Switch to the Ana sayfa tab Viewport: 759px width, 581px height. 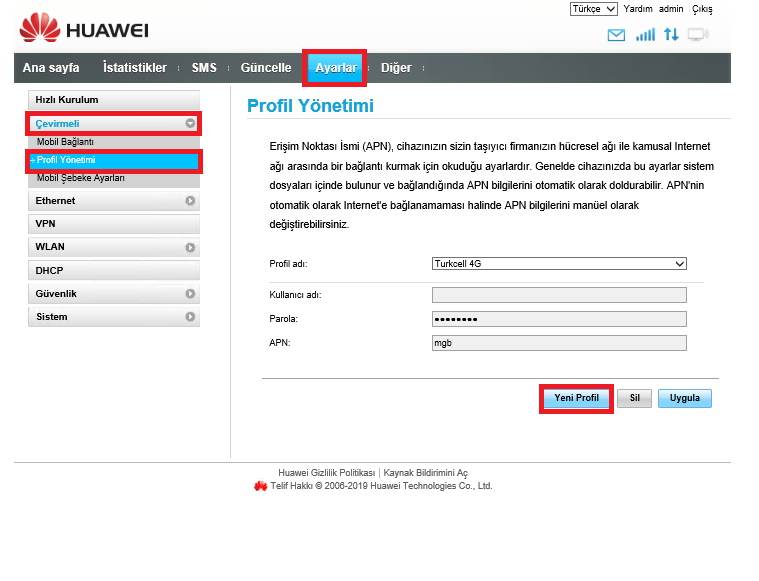(51, 68)
